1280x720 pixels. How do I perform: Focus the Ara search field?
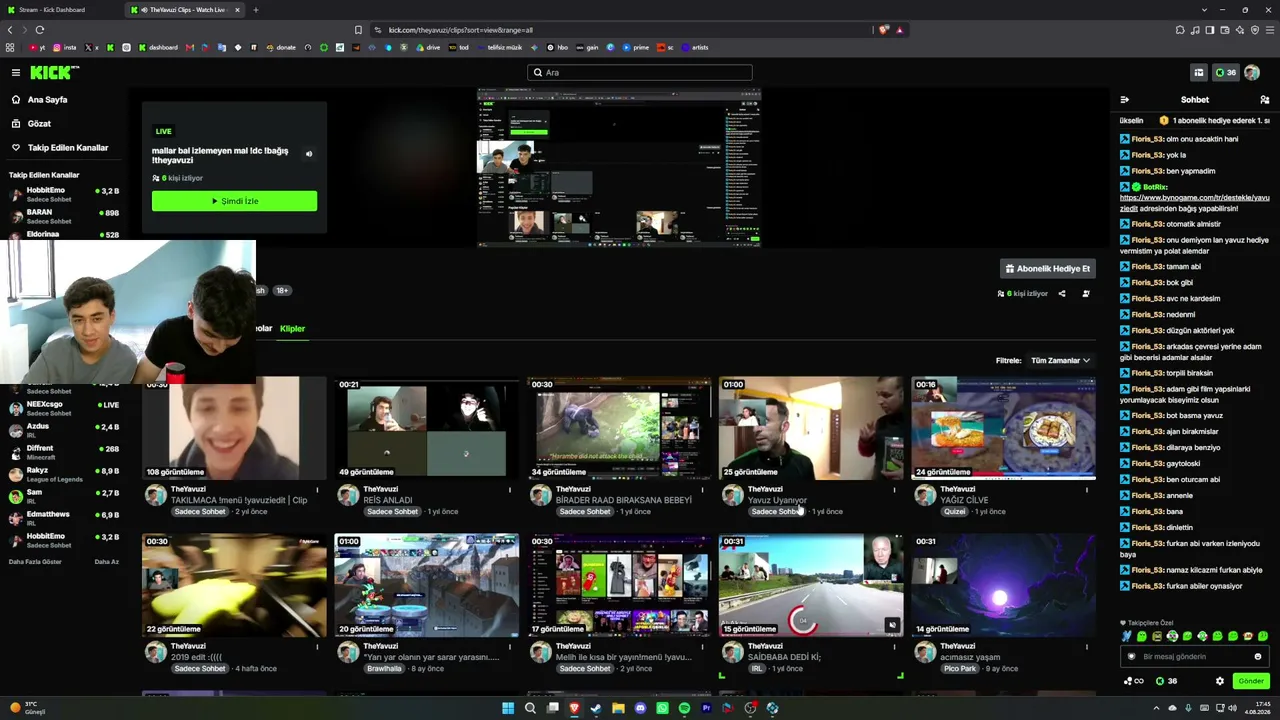point(640,72)
